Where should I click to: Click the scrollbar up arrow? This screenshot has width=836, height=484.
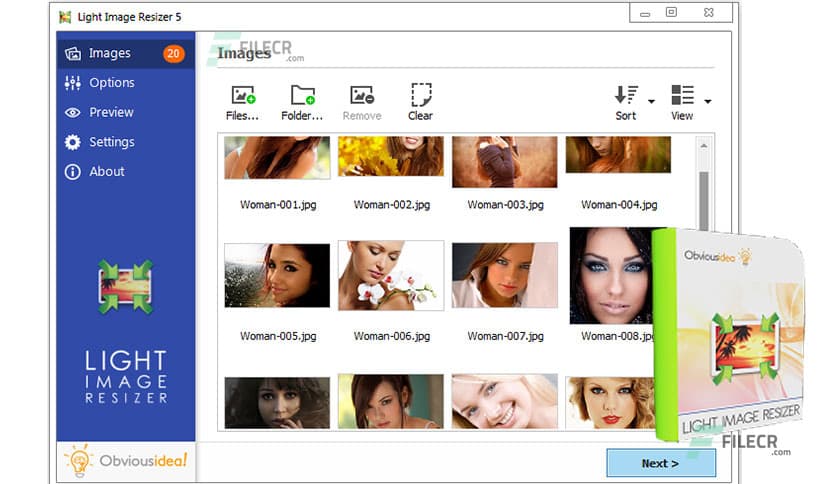704,146
